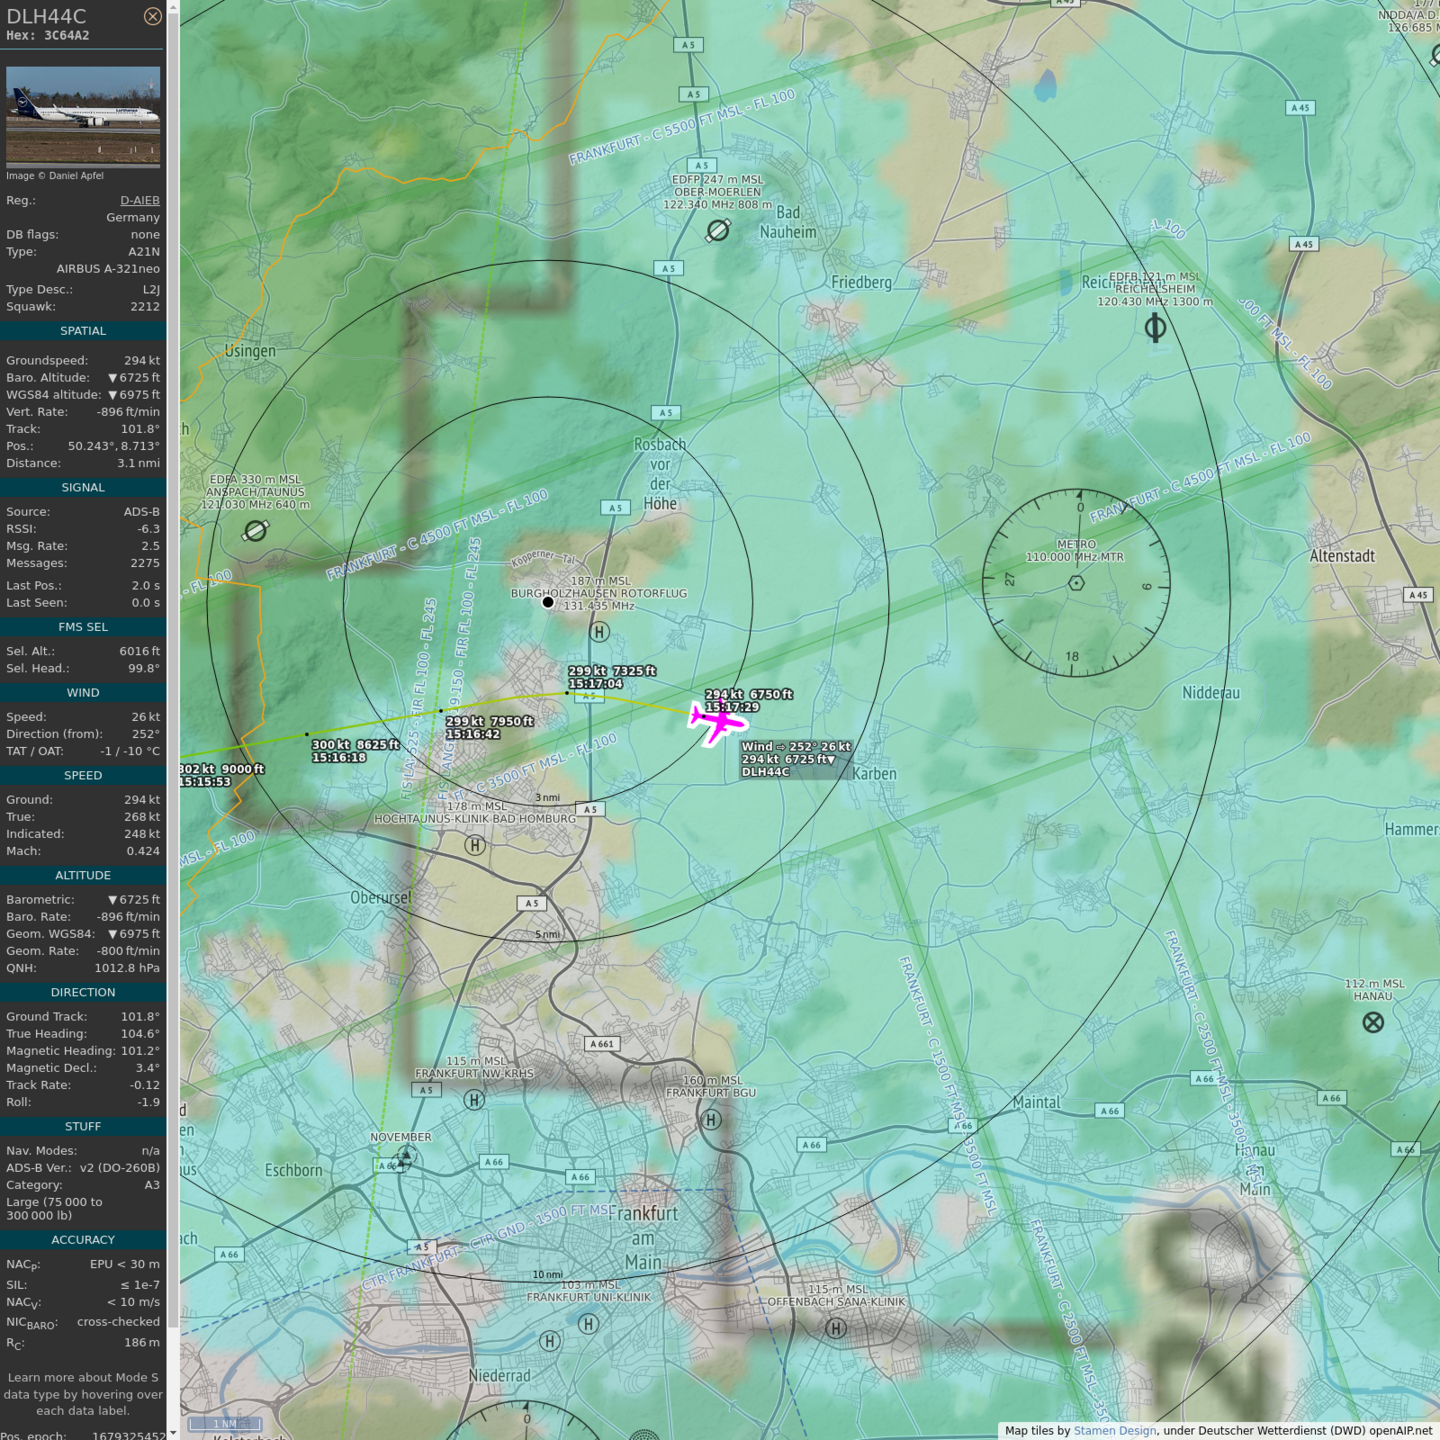This screenshot has width=1440, height=1440.
Task: Click the Hanau airfield crossed-circle symbol
Action: click(1373, 1022)
